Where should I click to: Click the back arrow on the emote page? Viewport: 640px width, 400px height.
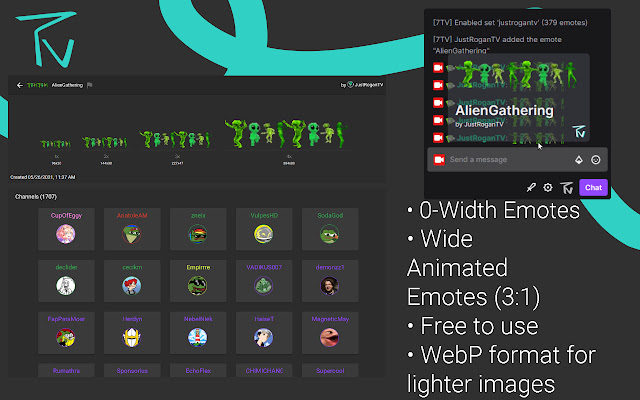(20, 85)
